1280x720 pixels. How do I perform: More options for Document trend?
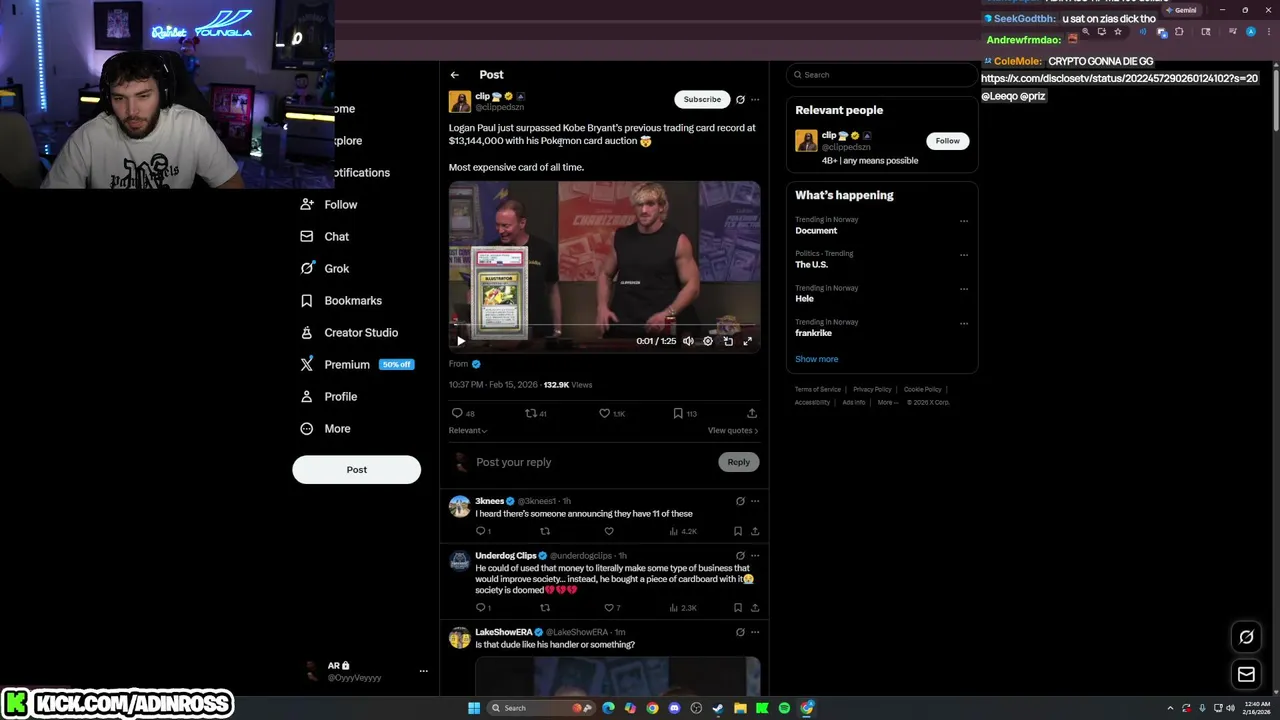[964, 221]
